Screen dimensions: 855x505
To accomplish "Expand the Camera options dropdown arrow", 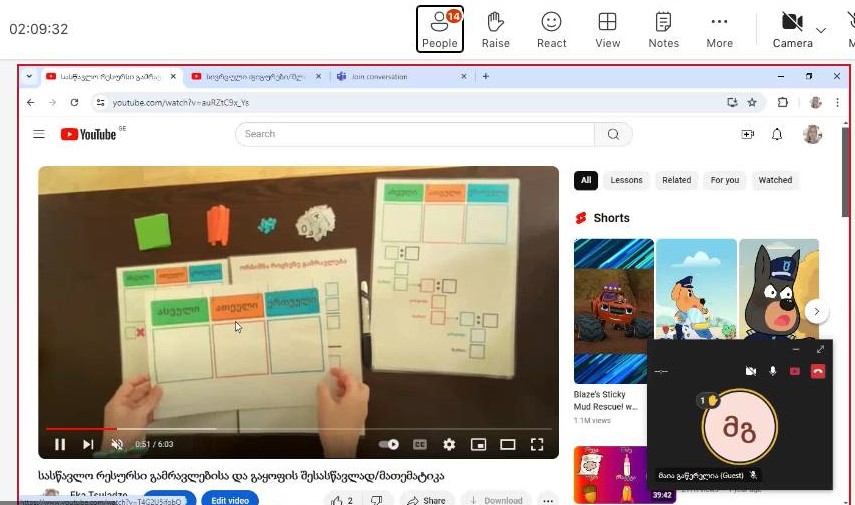I will tap(821, 30).
